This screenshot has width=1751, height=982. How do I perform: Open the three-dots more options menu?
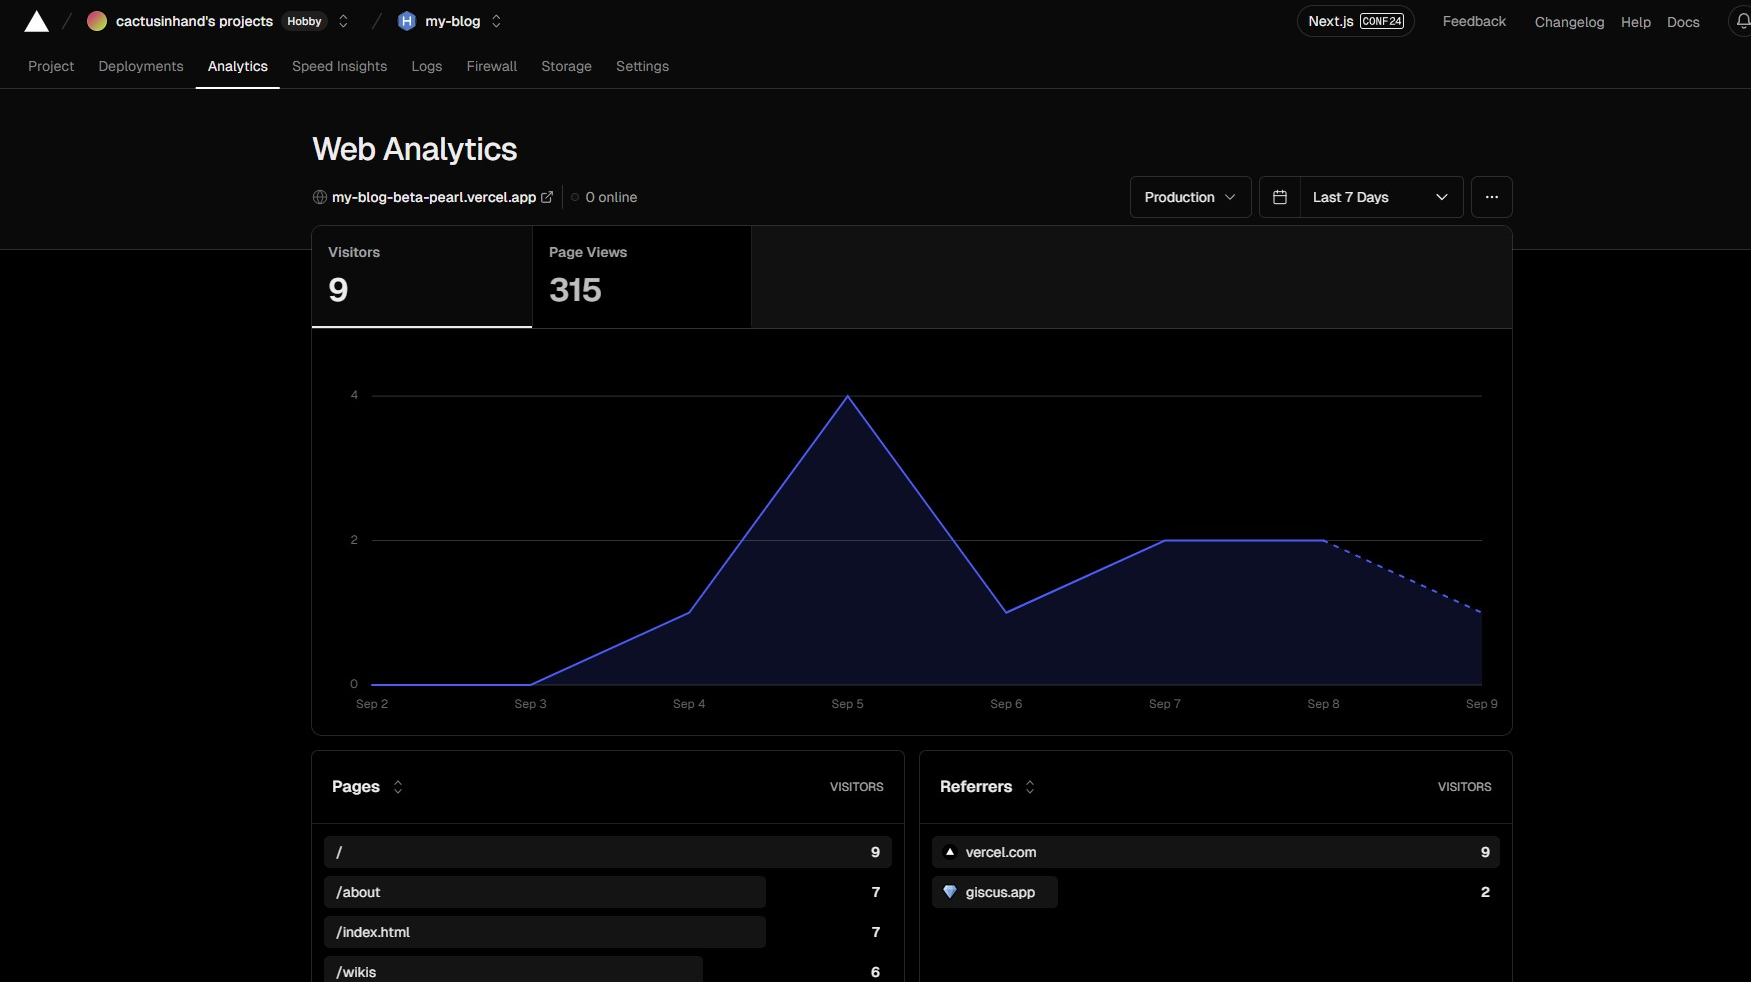[x=1491, y=197]
